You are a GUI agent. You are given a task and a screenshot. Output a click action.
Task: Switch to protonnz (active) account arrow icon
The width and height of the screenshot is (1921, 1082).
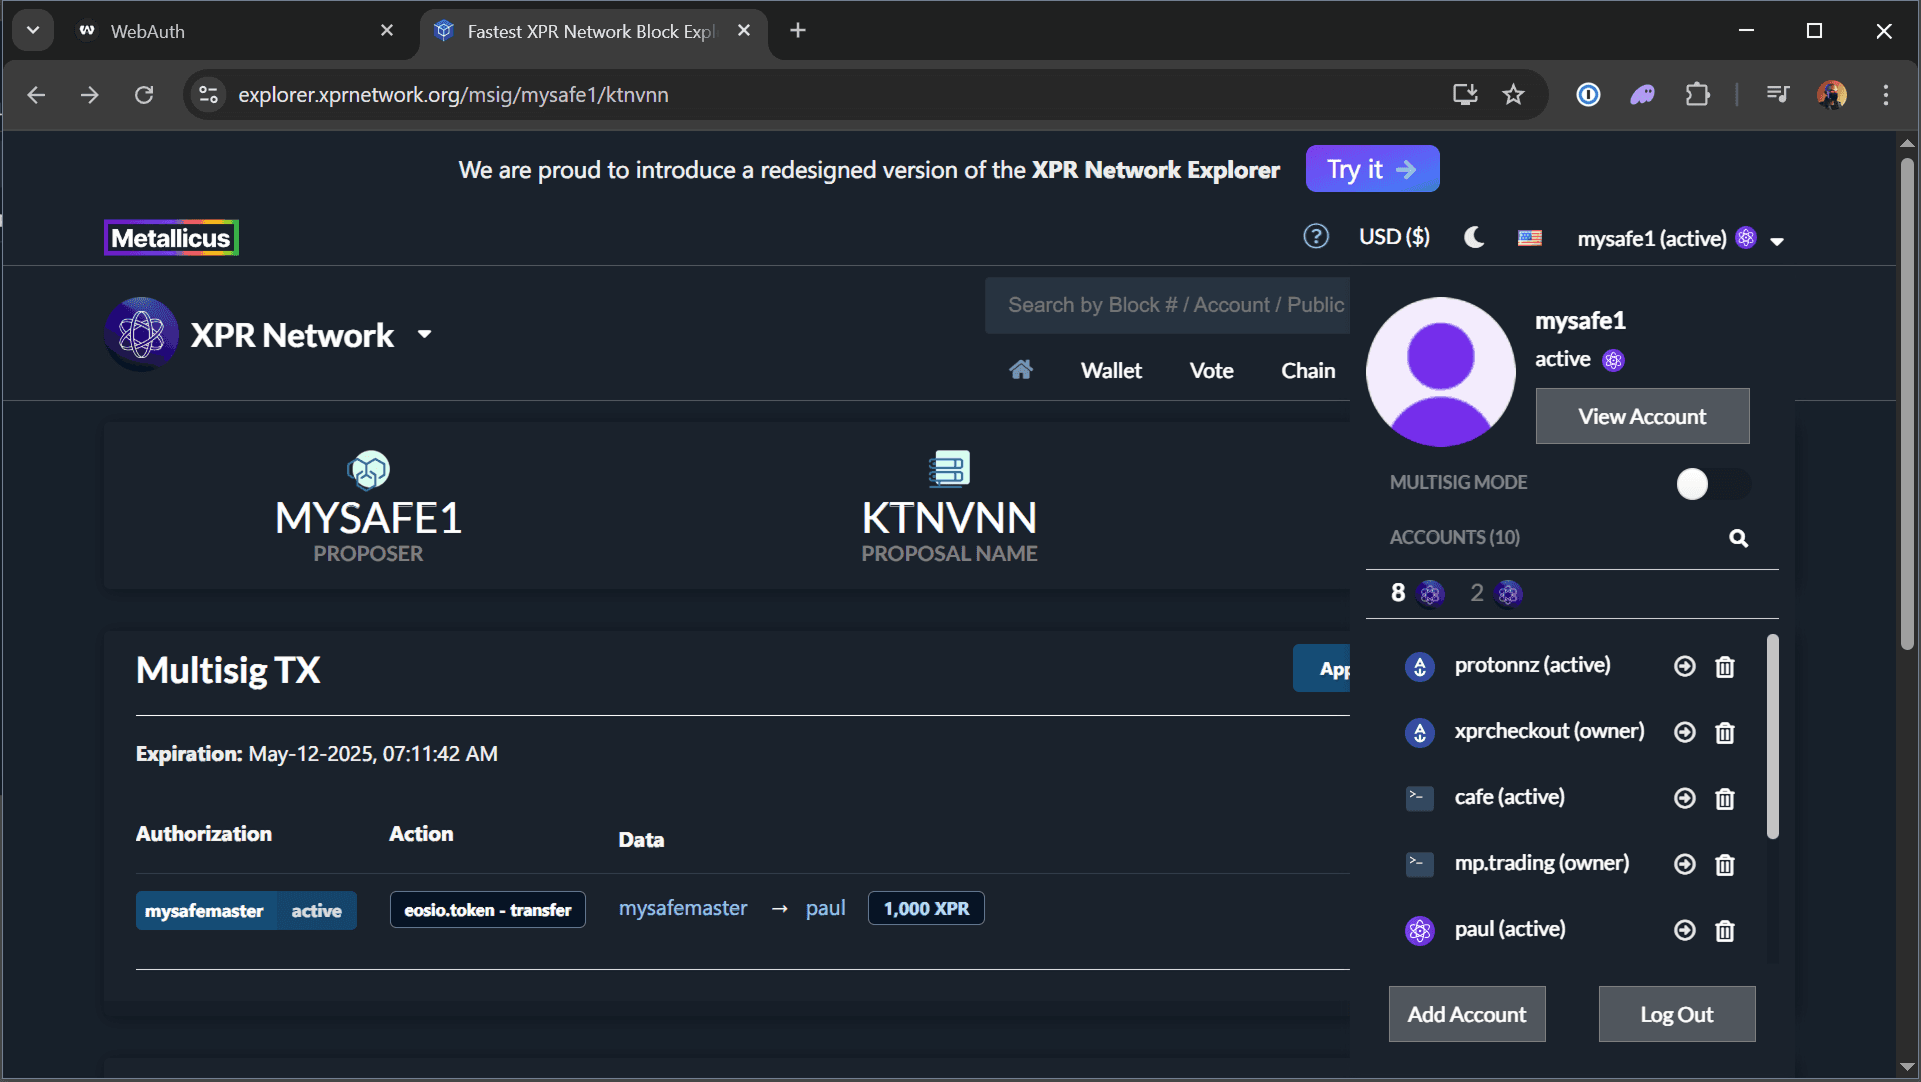pyautogui.click(x=1685, y=666)
